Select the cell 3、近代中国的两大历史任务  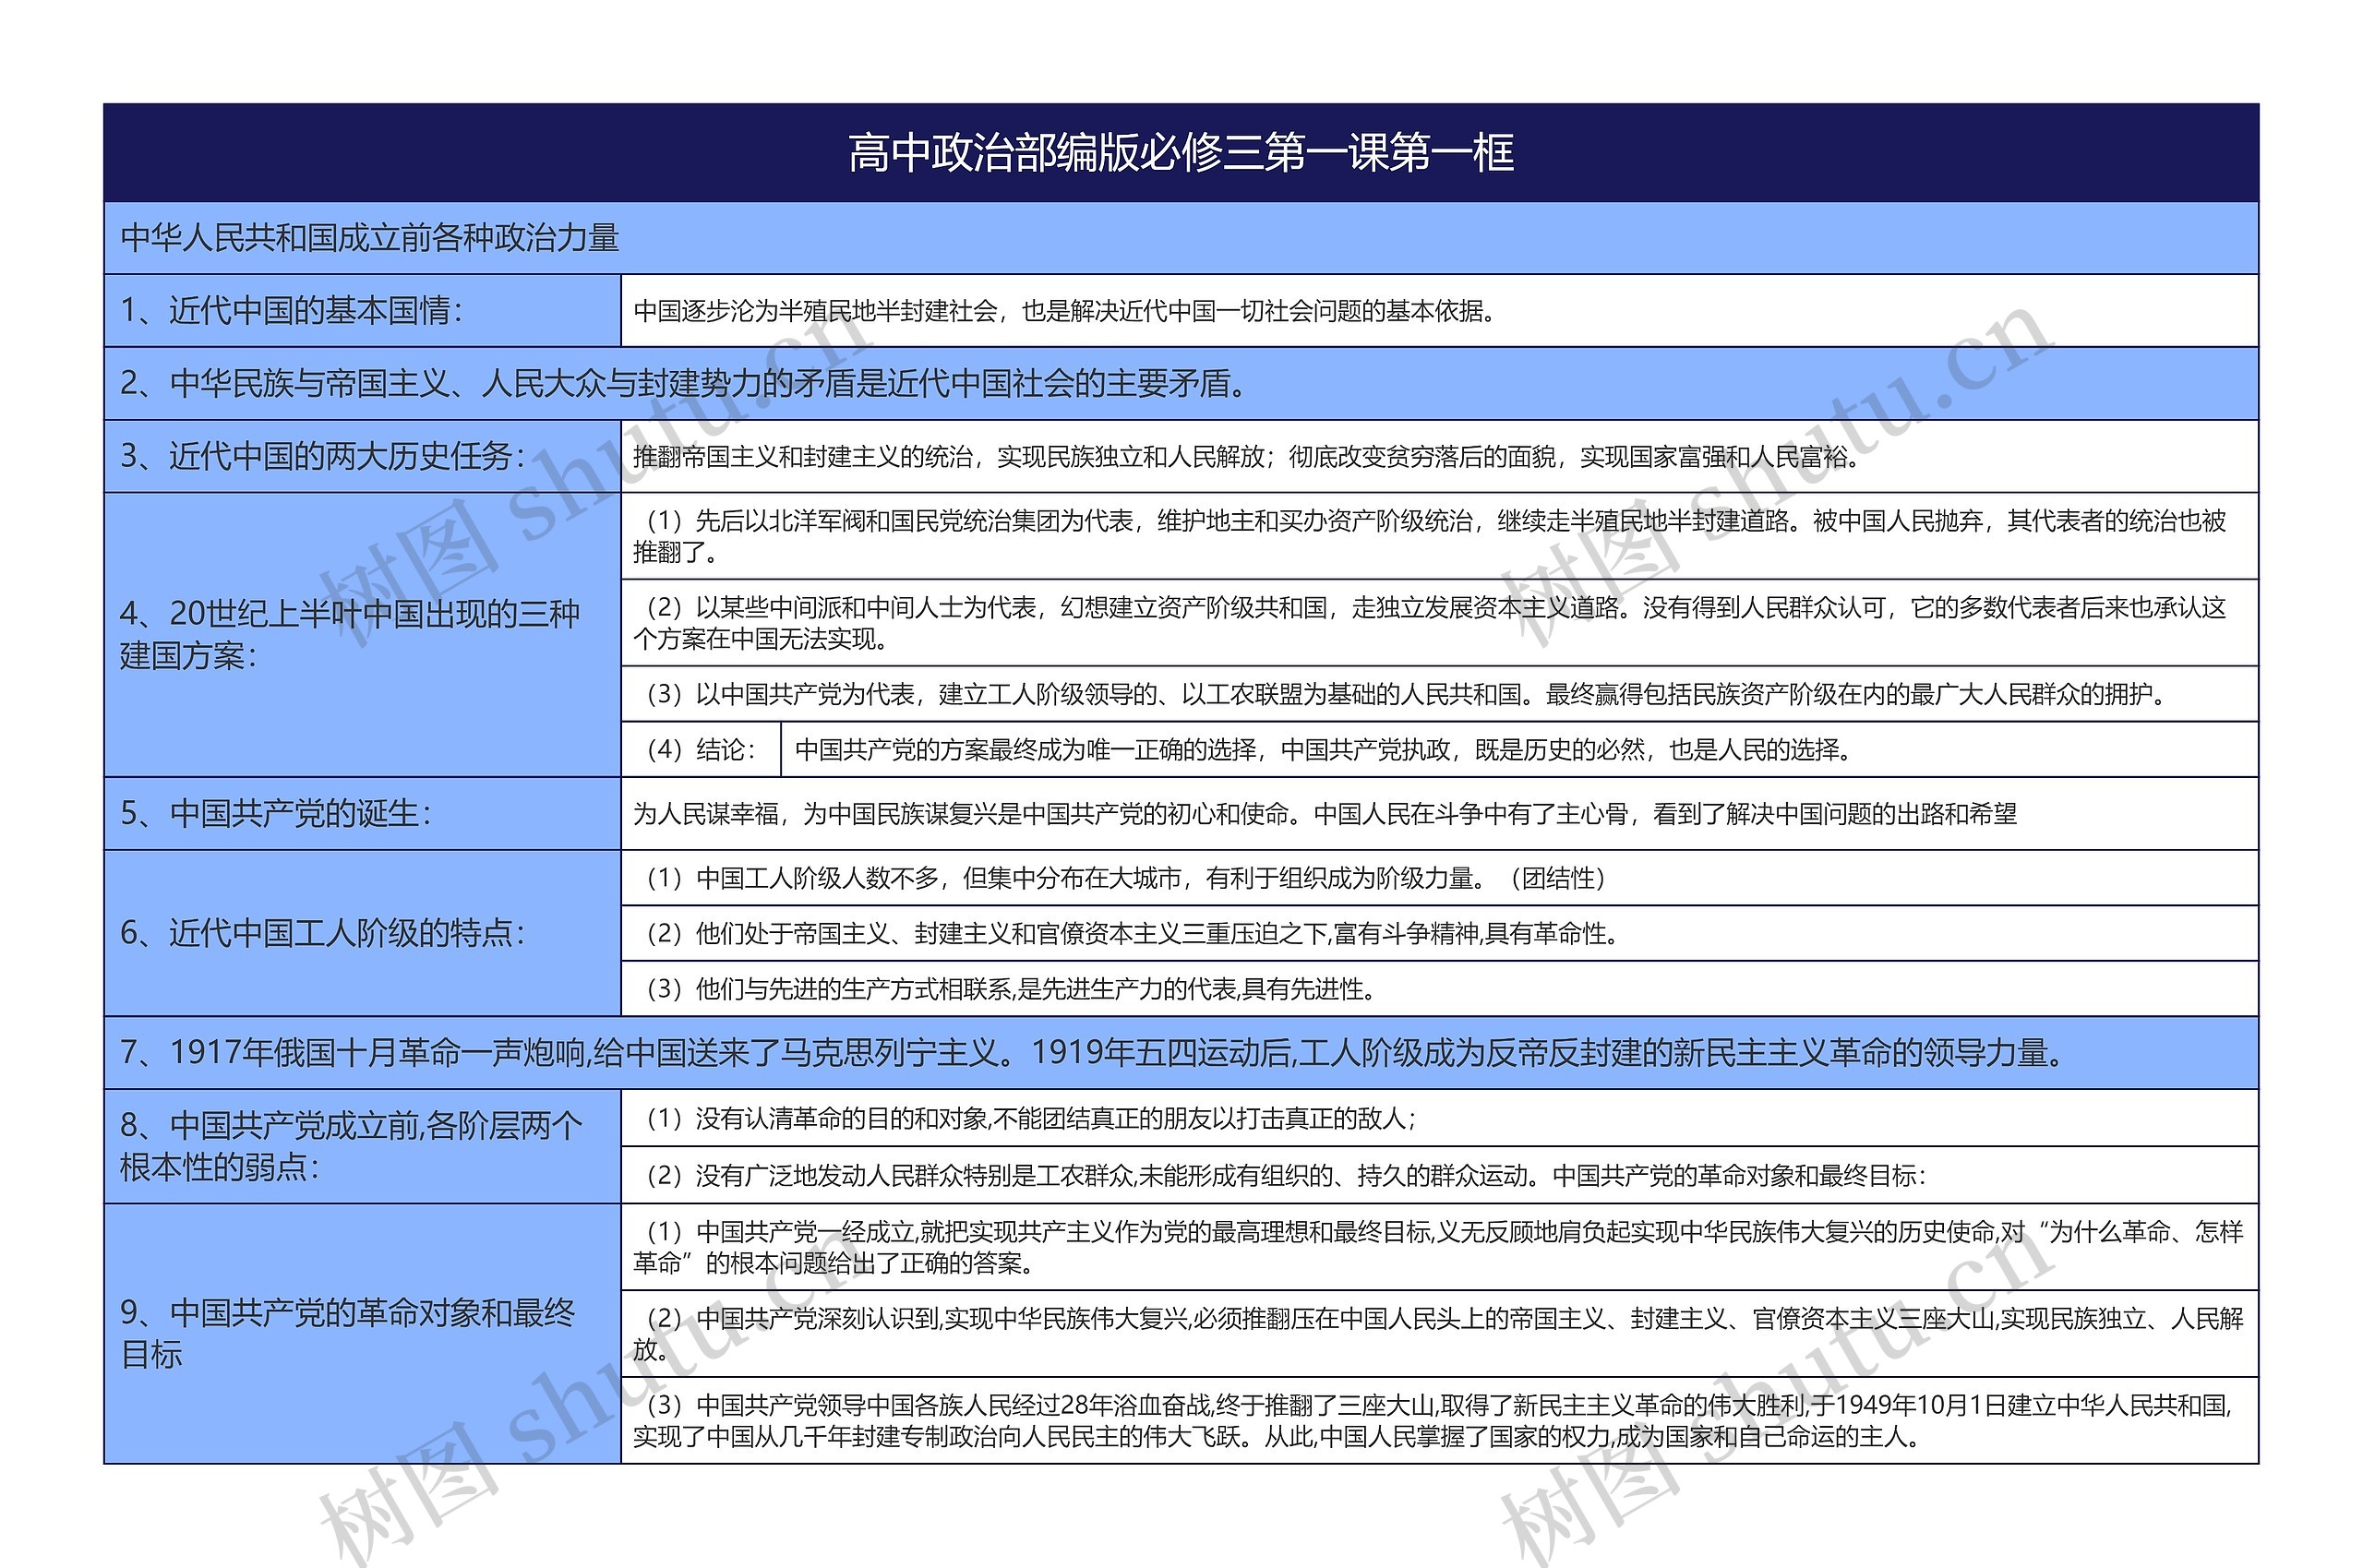coord(362,456)
